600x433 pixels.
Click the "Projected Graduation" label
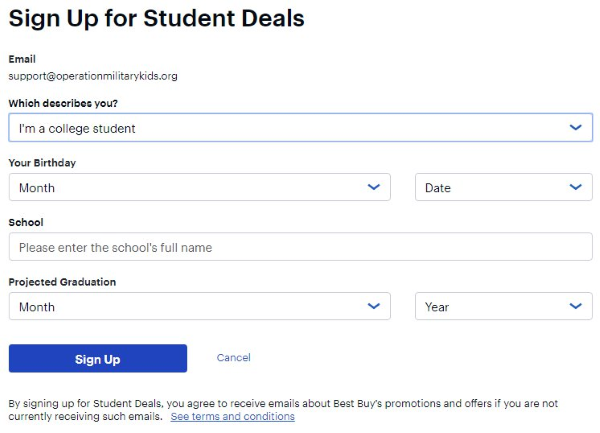62,282
